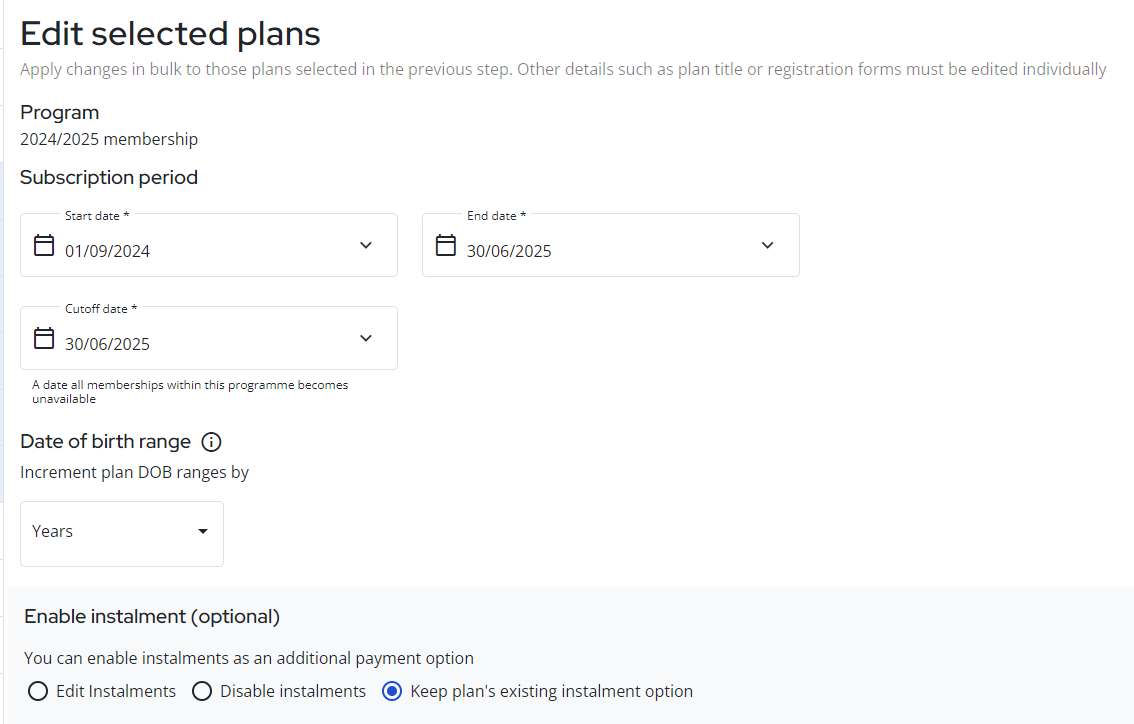Image resolution: width=1134 pixels, height=724 pixels.
Task: Expand the Start date chevron
Action: coord(366,245)
